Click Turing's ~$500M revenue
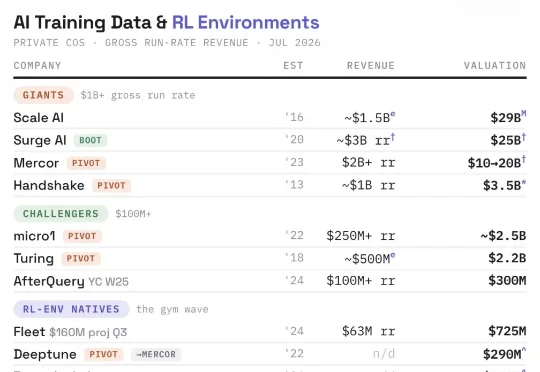 coord(370,258)
